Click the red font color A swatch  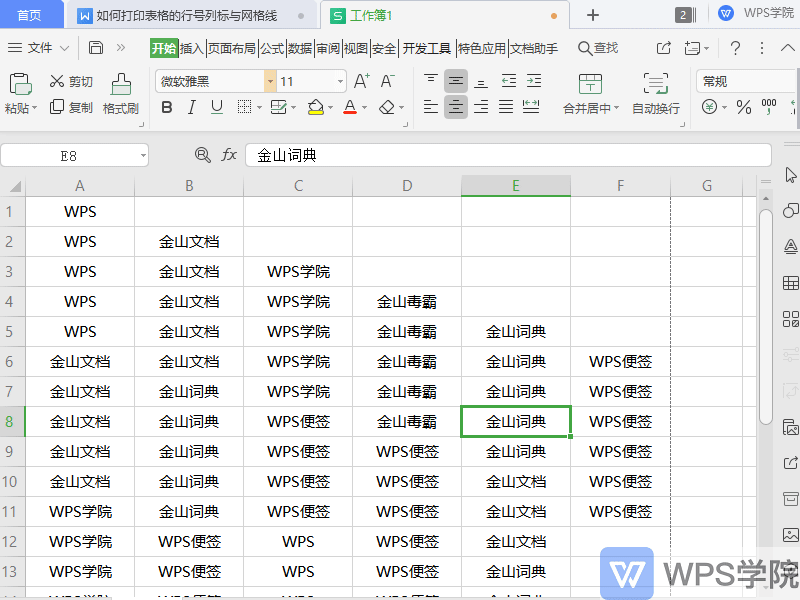click(349, 107)
